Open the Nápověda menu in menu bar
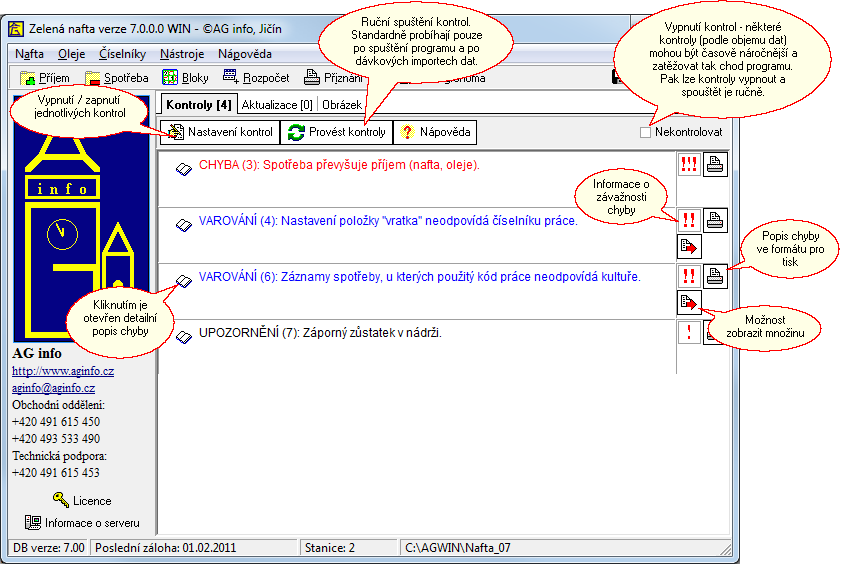 (x=245, y=54)
